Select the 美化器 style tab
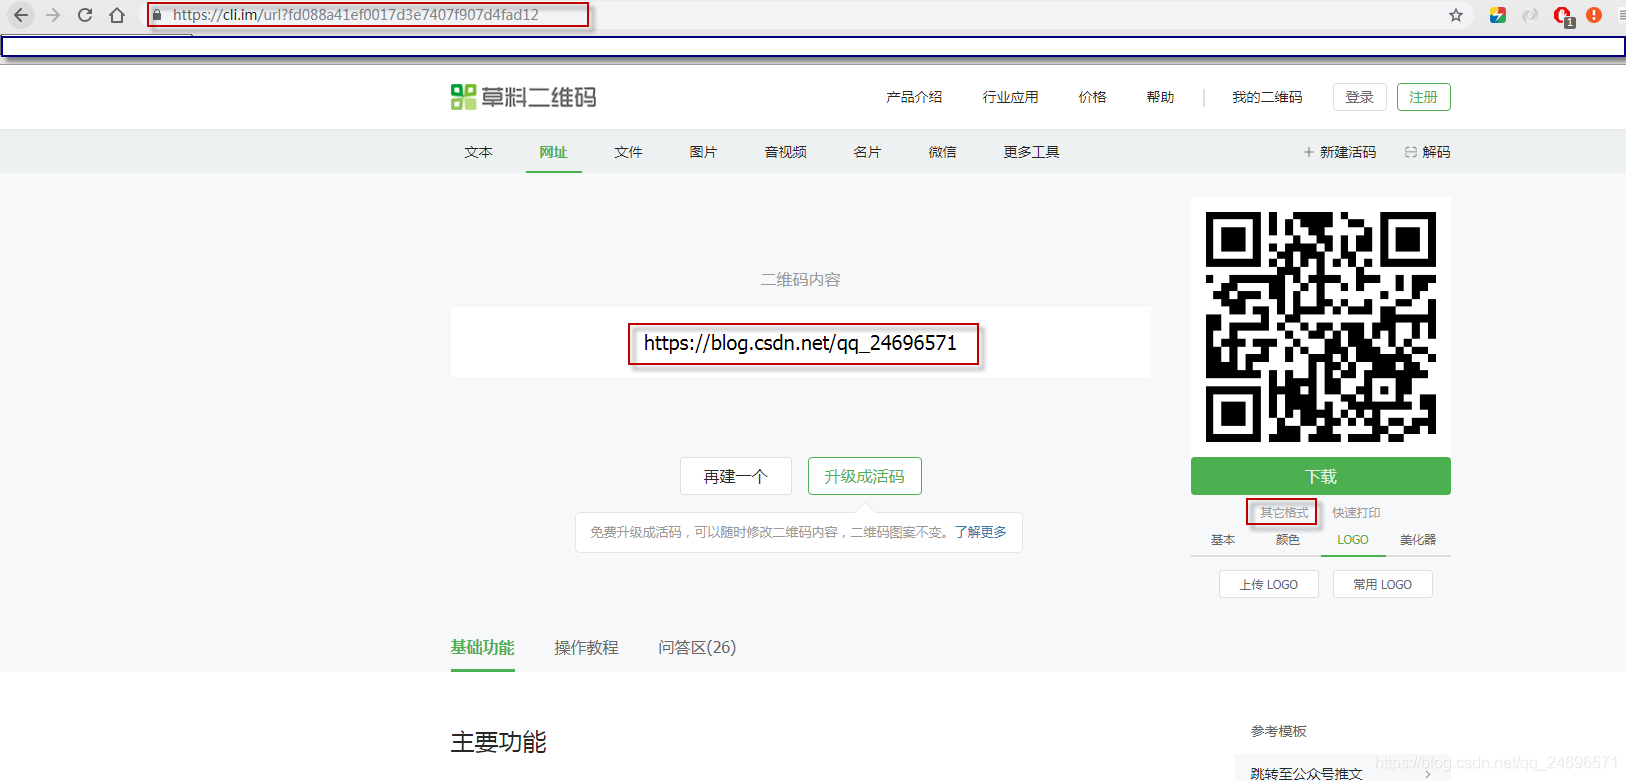The width and height of the screenshot is (1626, 781). (1418, 540)
